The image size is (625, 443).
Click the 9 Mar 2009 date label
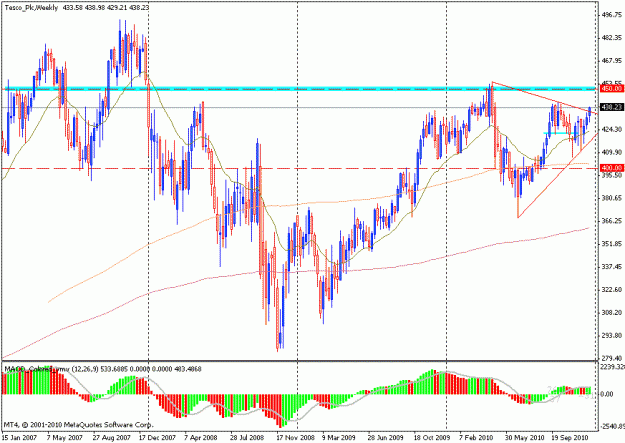pos(338,437)
